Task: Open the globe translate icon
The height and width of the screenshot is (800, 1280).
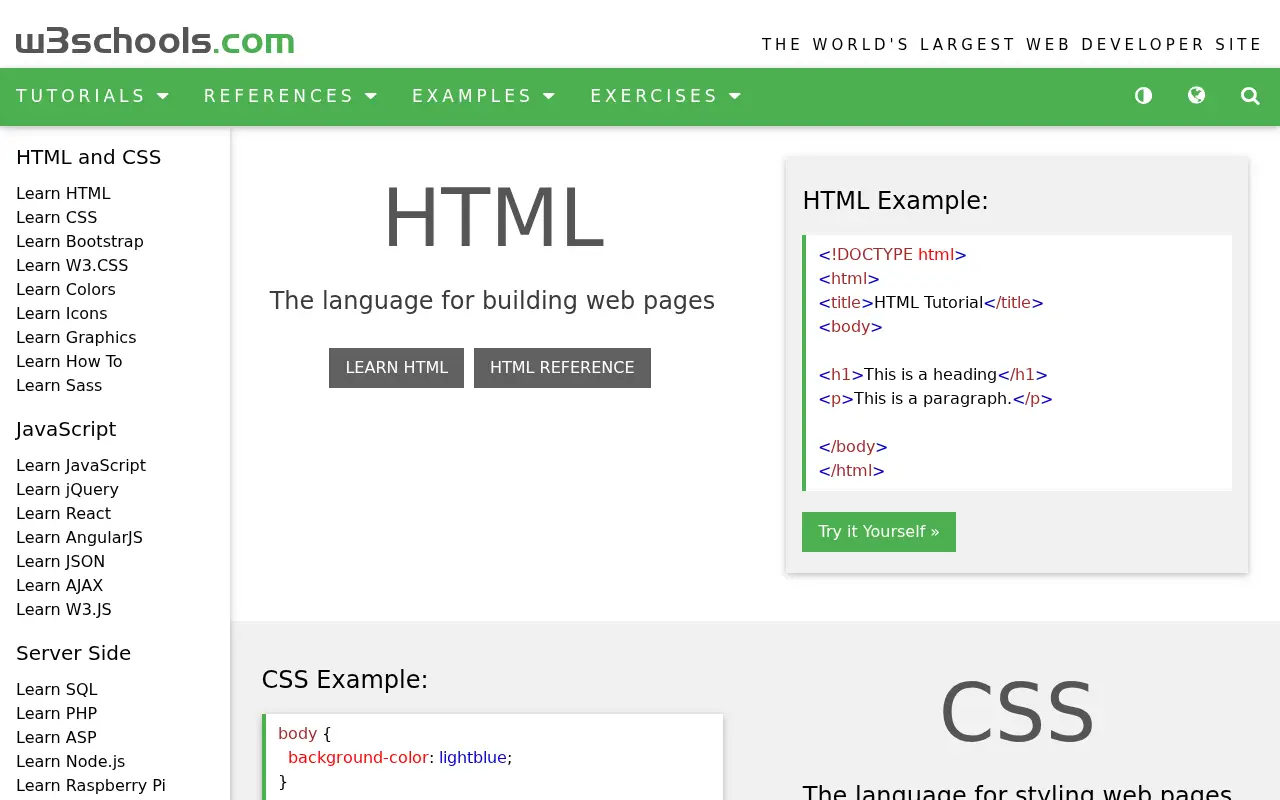Action: click(1196, 96)
